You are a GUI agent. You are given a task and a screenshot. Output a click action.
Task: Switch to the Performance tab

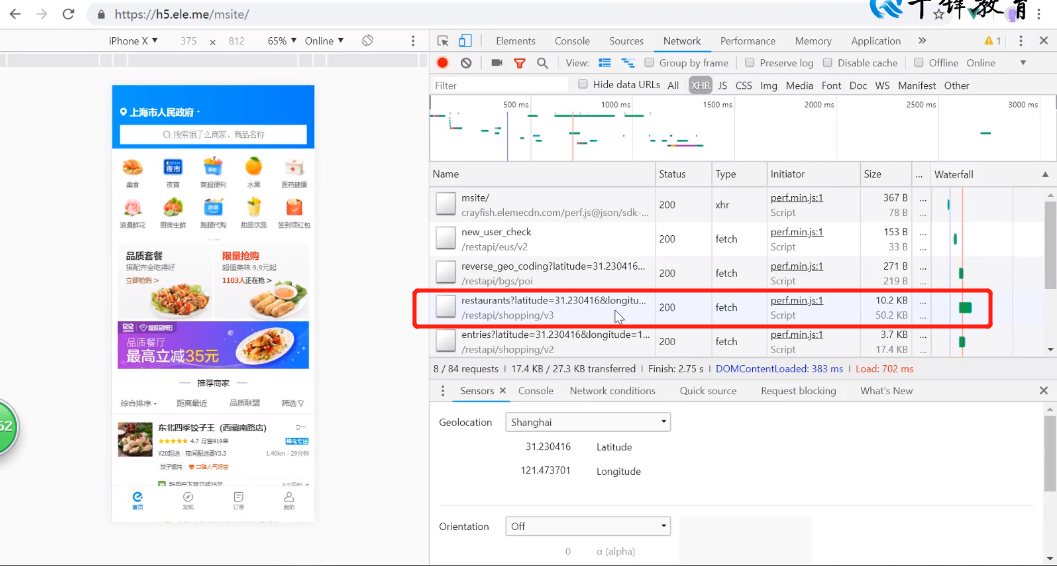pos(748,41)
